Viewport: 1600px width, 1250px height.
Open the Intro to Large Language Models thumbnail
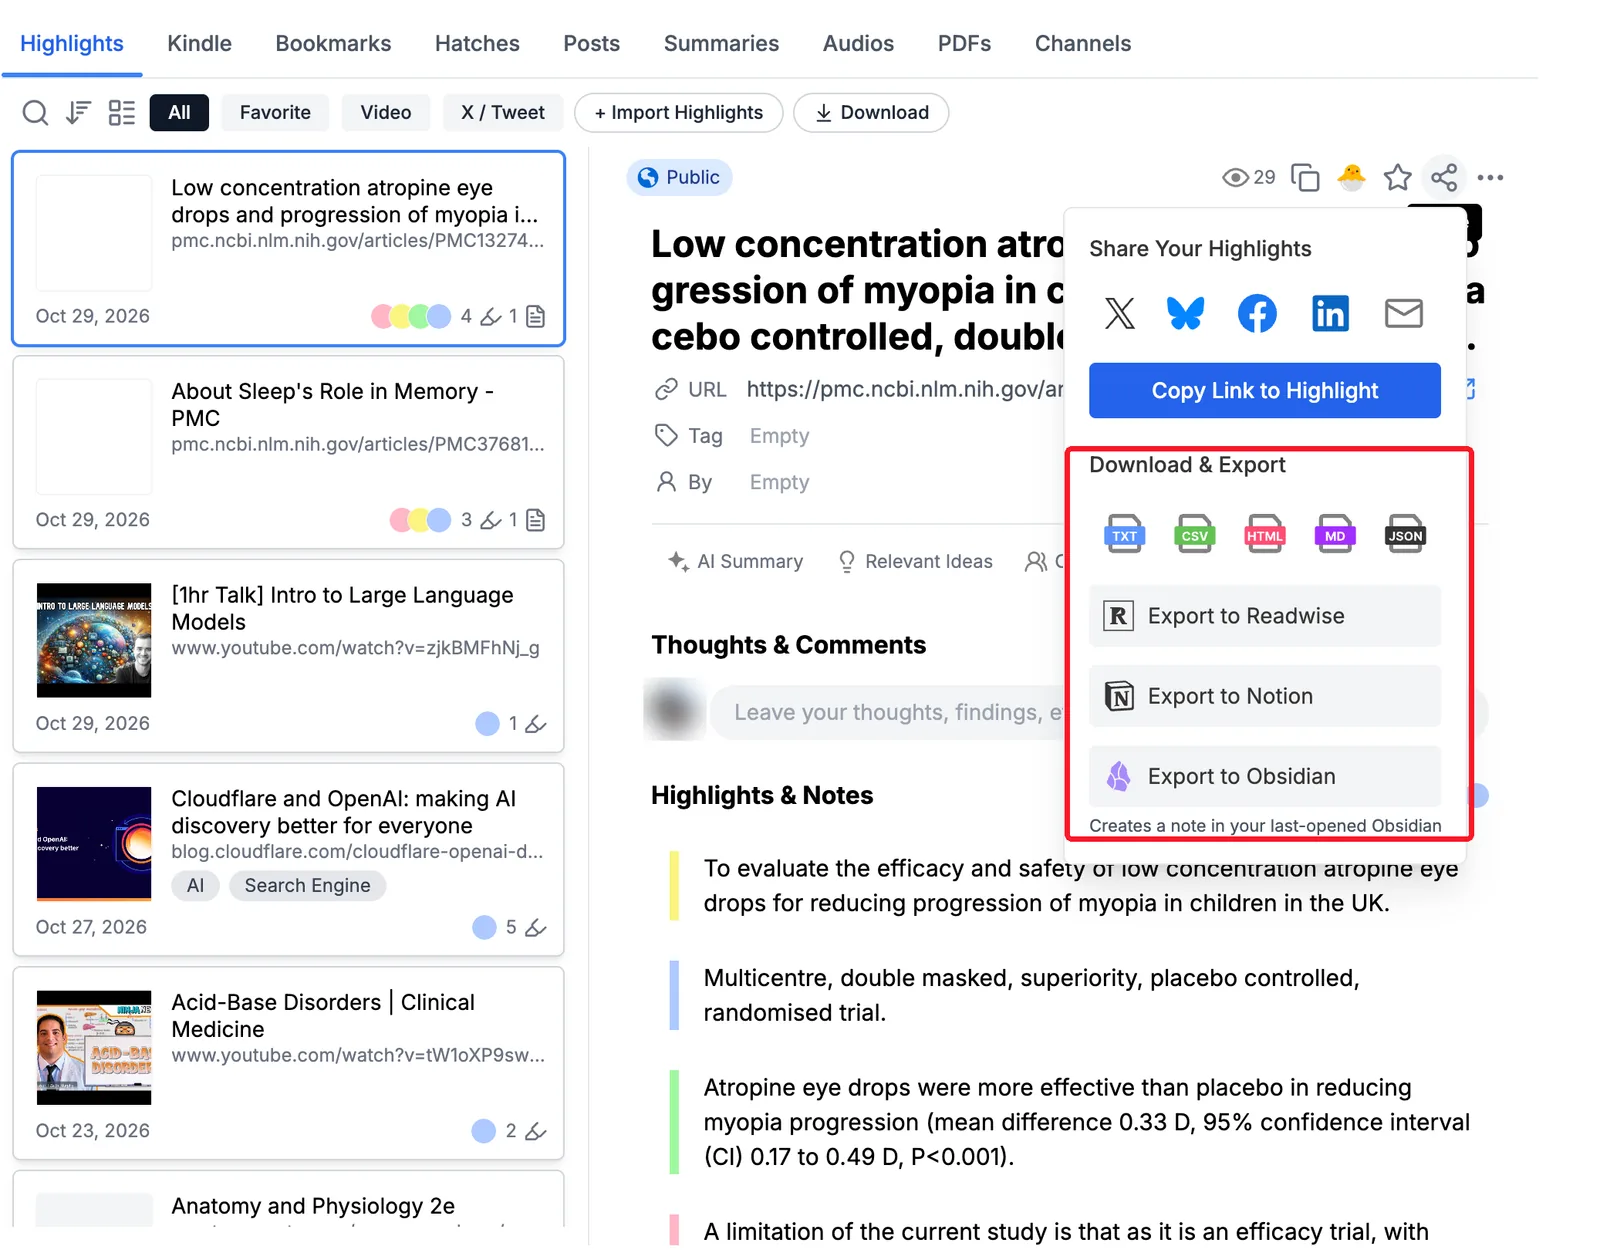94,640
